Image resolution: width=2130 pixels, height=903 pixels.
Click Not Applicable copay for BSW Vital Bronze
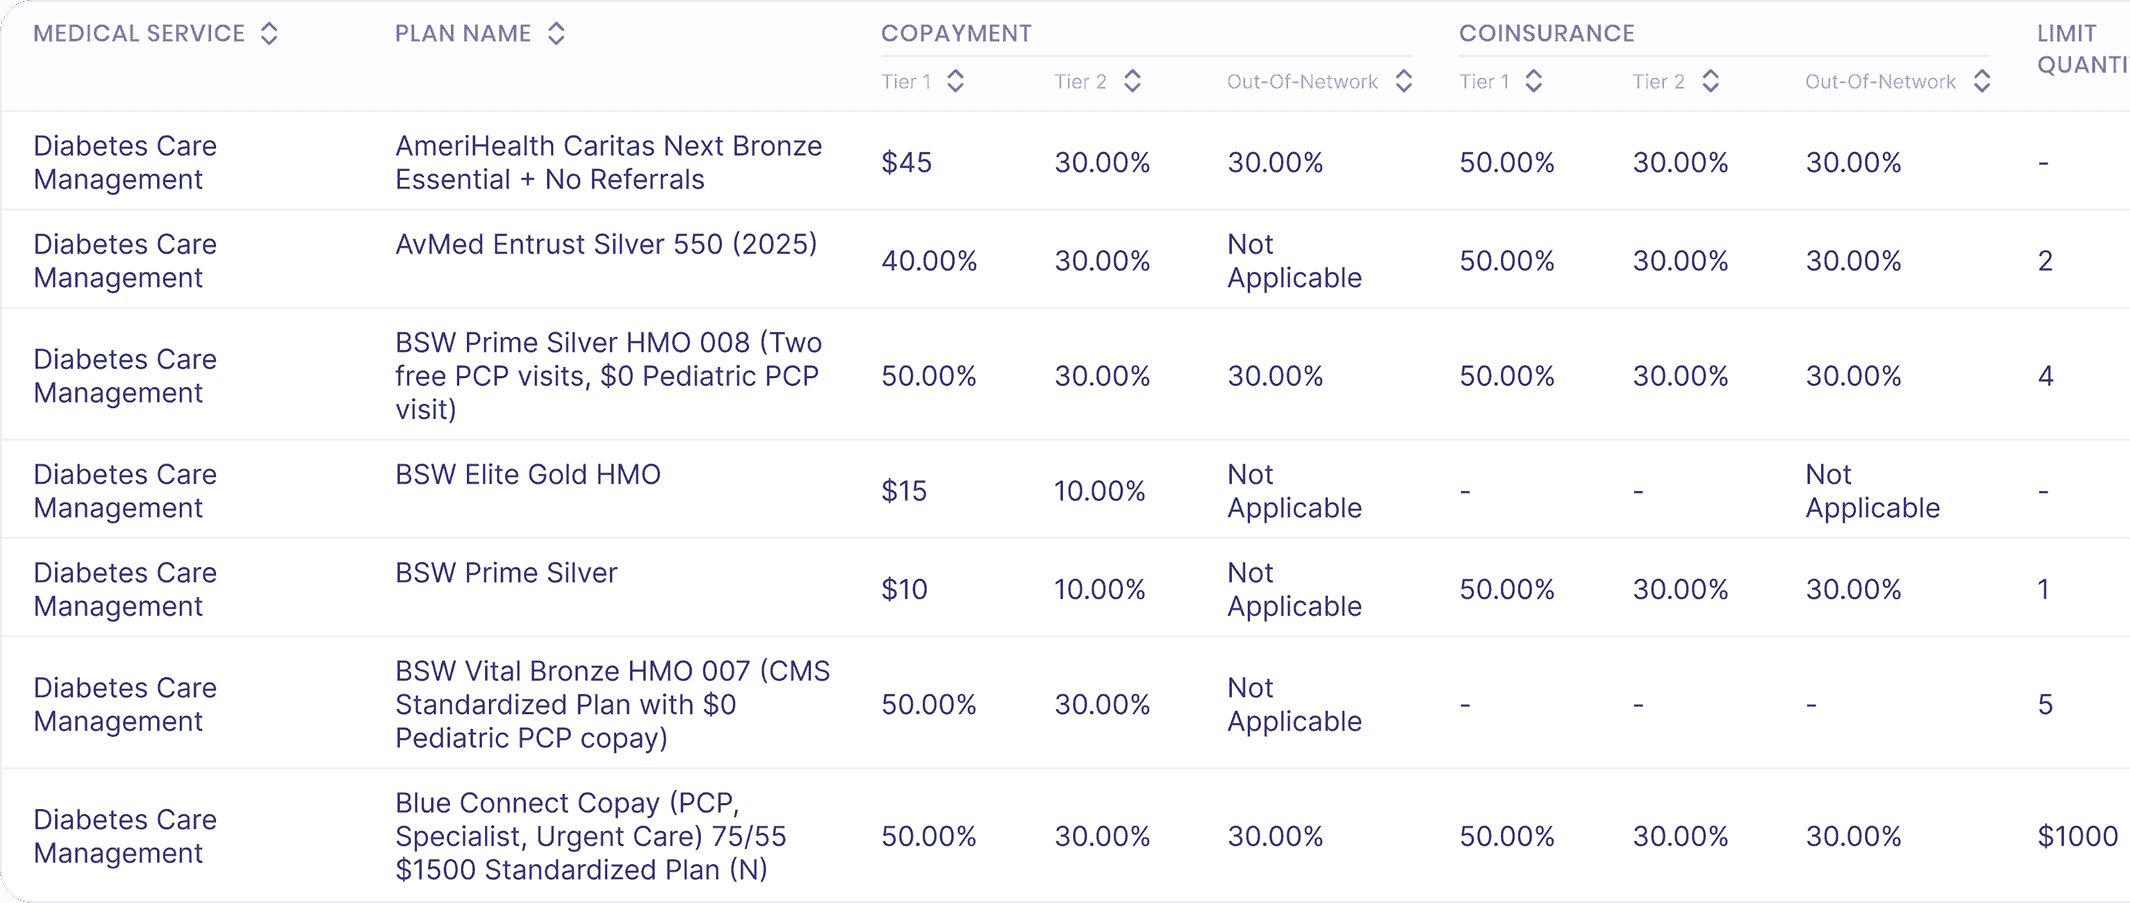tap(1294, 704)
